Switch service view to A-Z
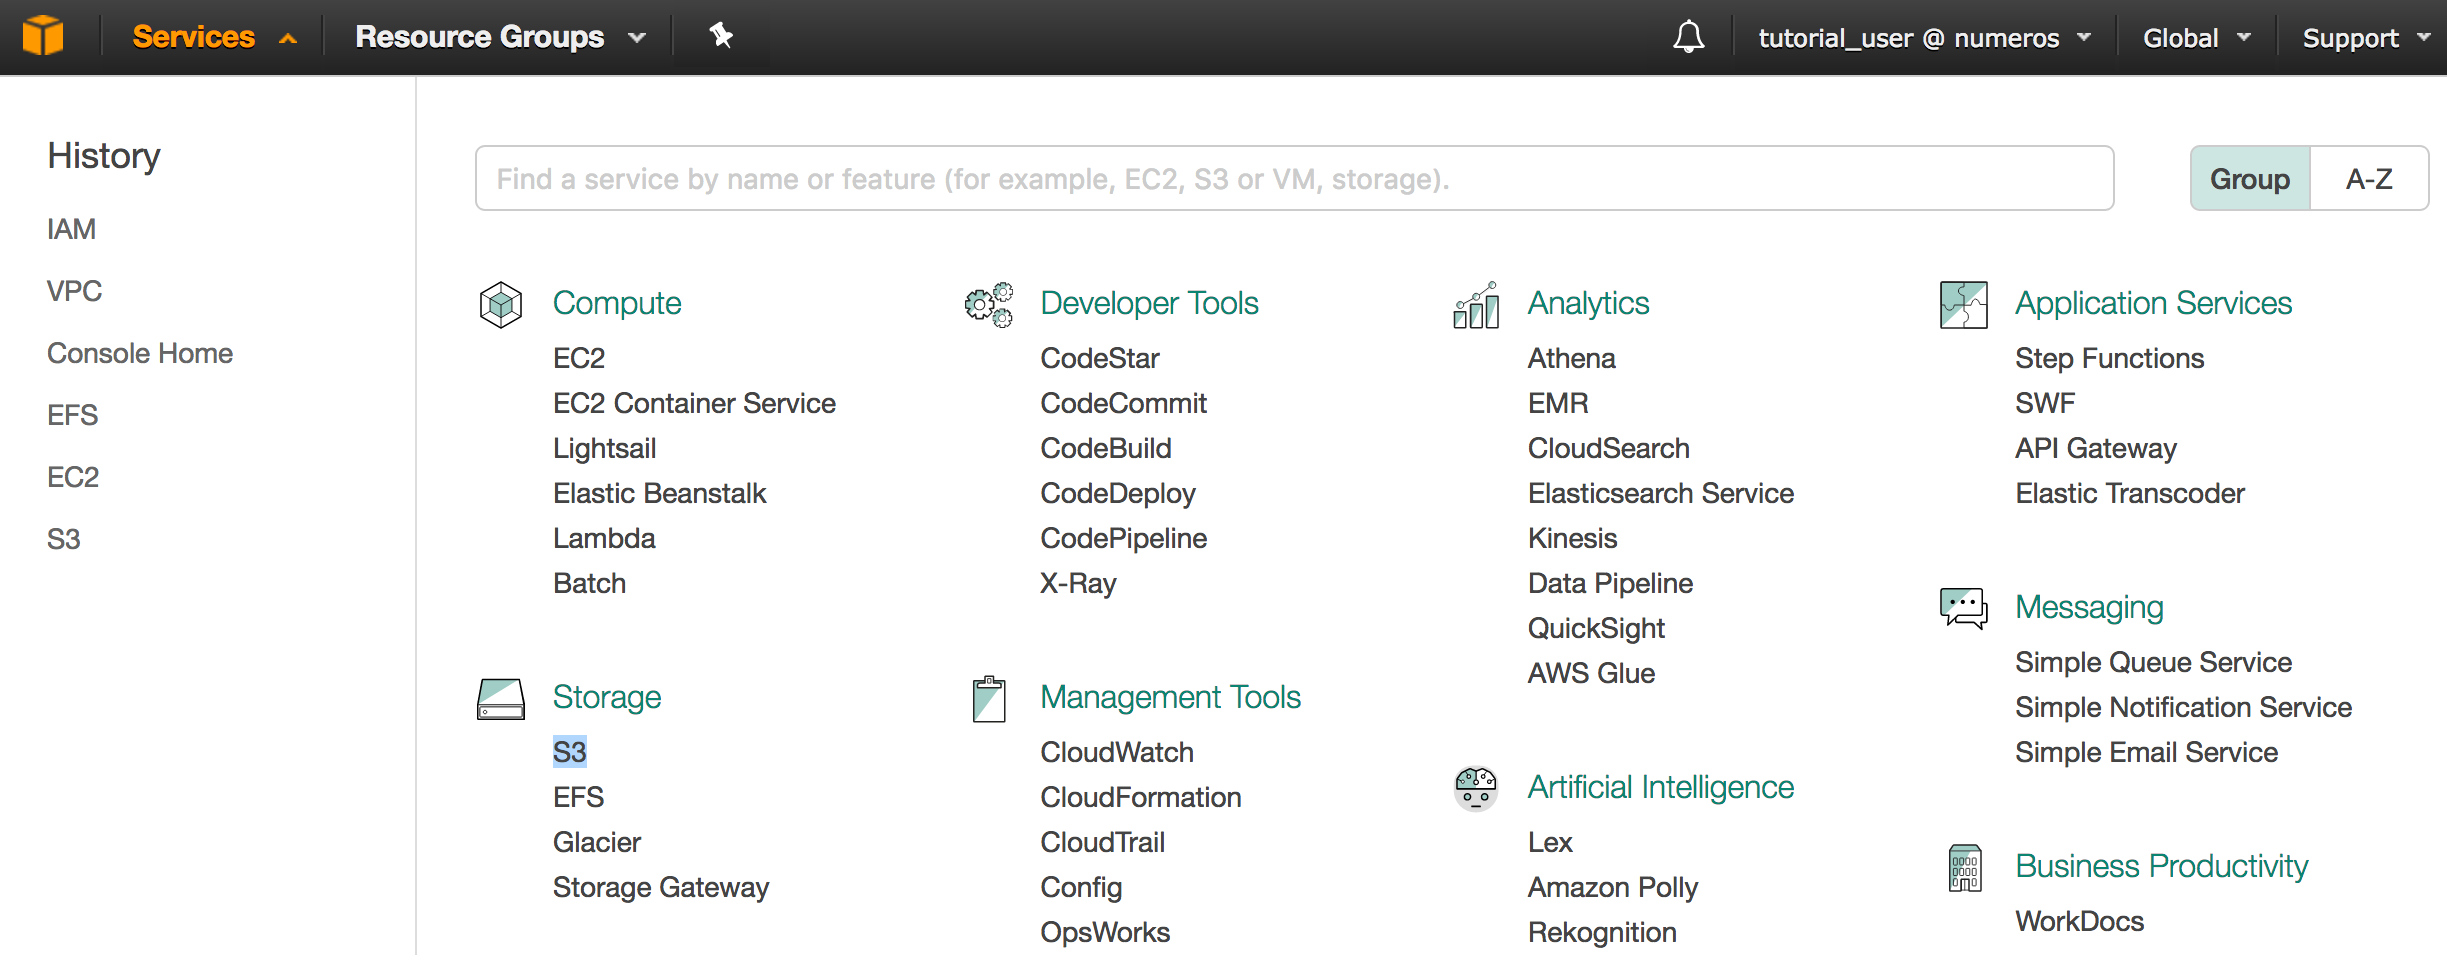 coord(2369,179)
